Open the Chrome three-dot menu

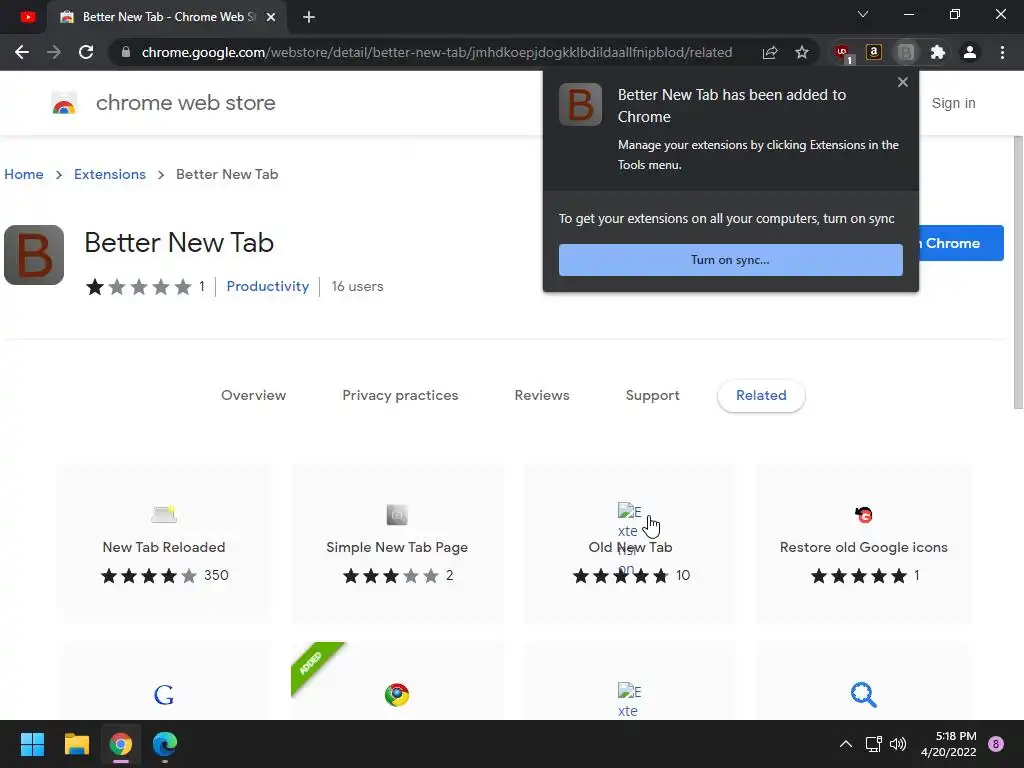[1002, 52]
